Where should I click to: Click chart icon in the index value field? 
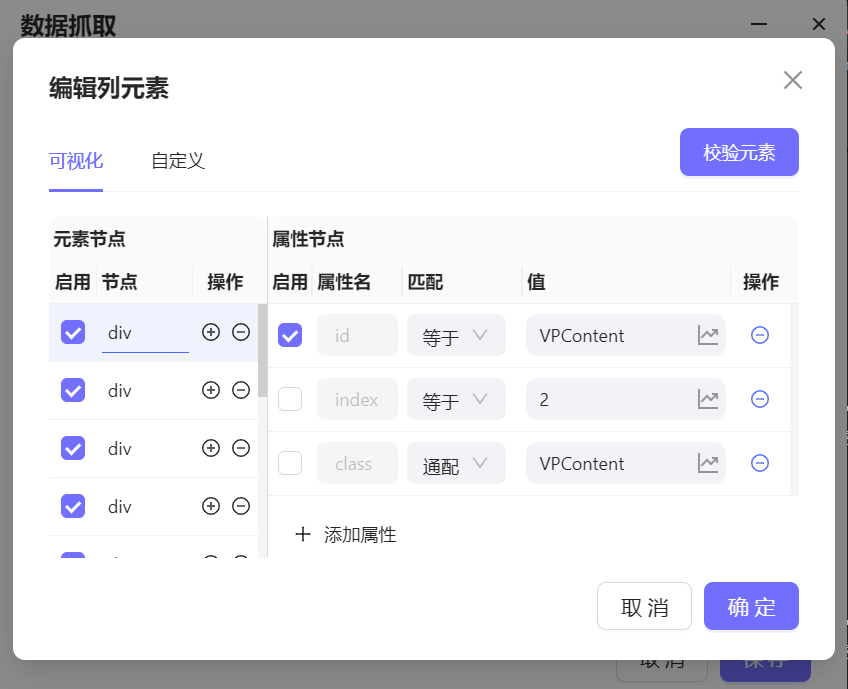[708, 400]
